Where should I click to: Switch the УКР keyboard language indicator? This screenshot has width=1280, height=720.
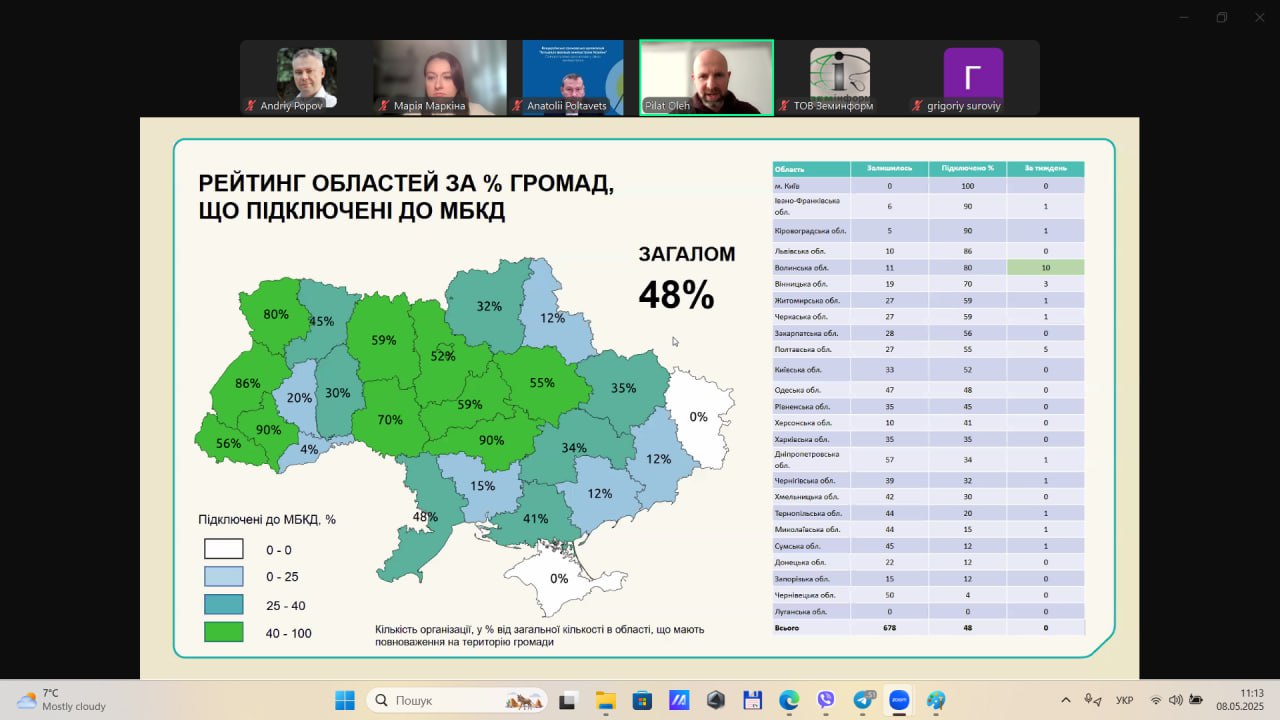(x=1124, y=700)
